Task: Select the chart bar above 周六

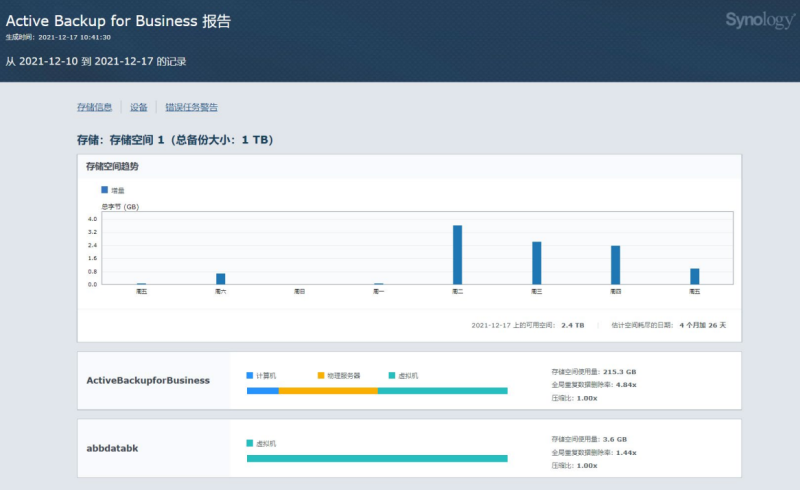Action: [220, 279]
